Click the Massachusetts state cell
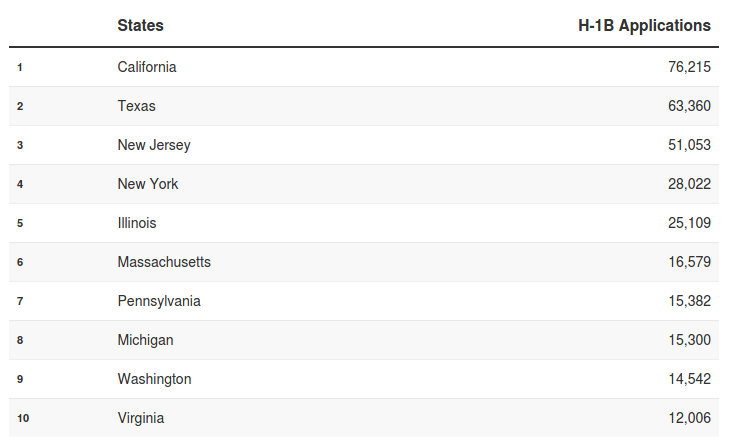Screen dimensions: 738x444 pyautogui.click(x=164, y=262)
